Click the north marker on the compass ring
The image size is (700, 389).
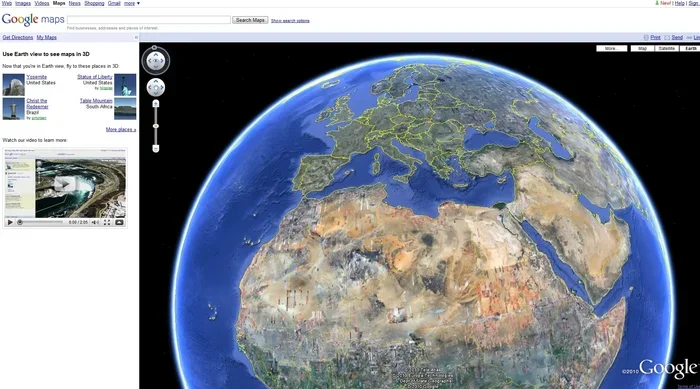click(x=154, y=47)
